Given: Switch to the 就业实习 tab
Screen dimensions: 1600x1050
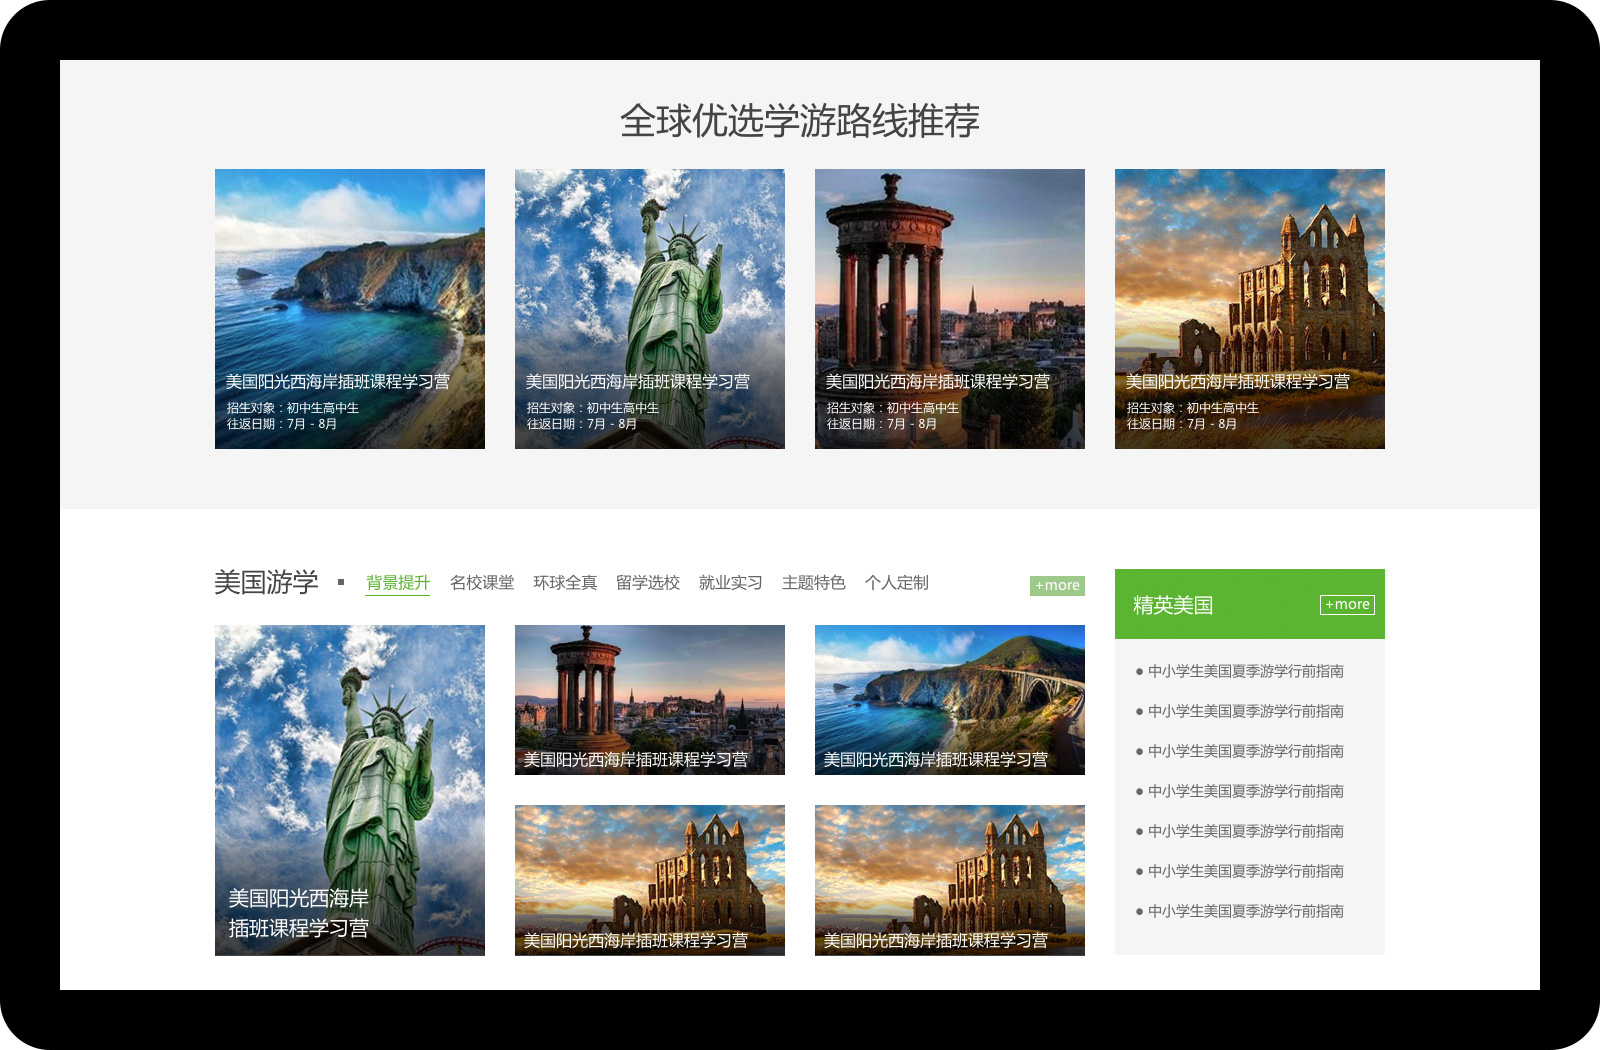Looking at the screenshot, I should (730, 583).
